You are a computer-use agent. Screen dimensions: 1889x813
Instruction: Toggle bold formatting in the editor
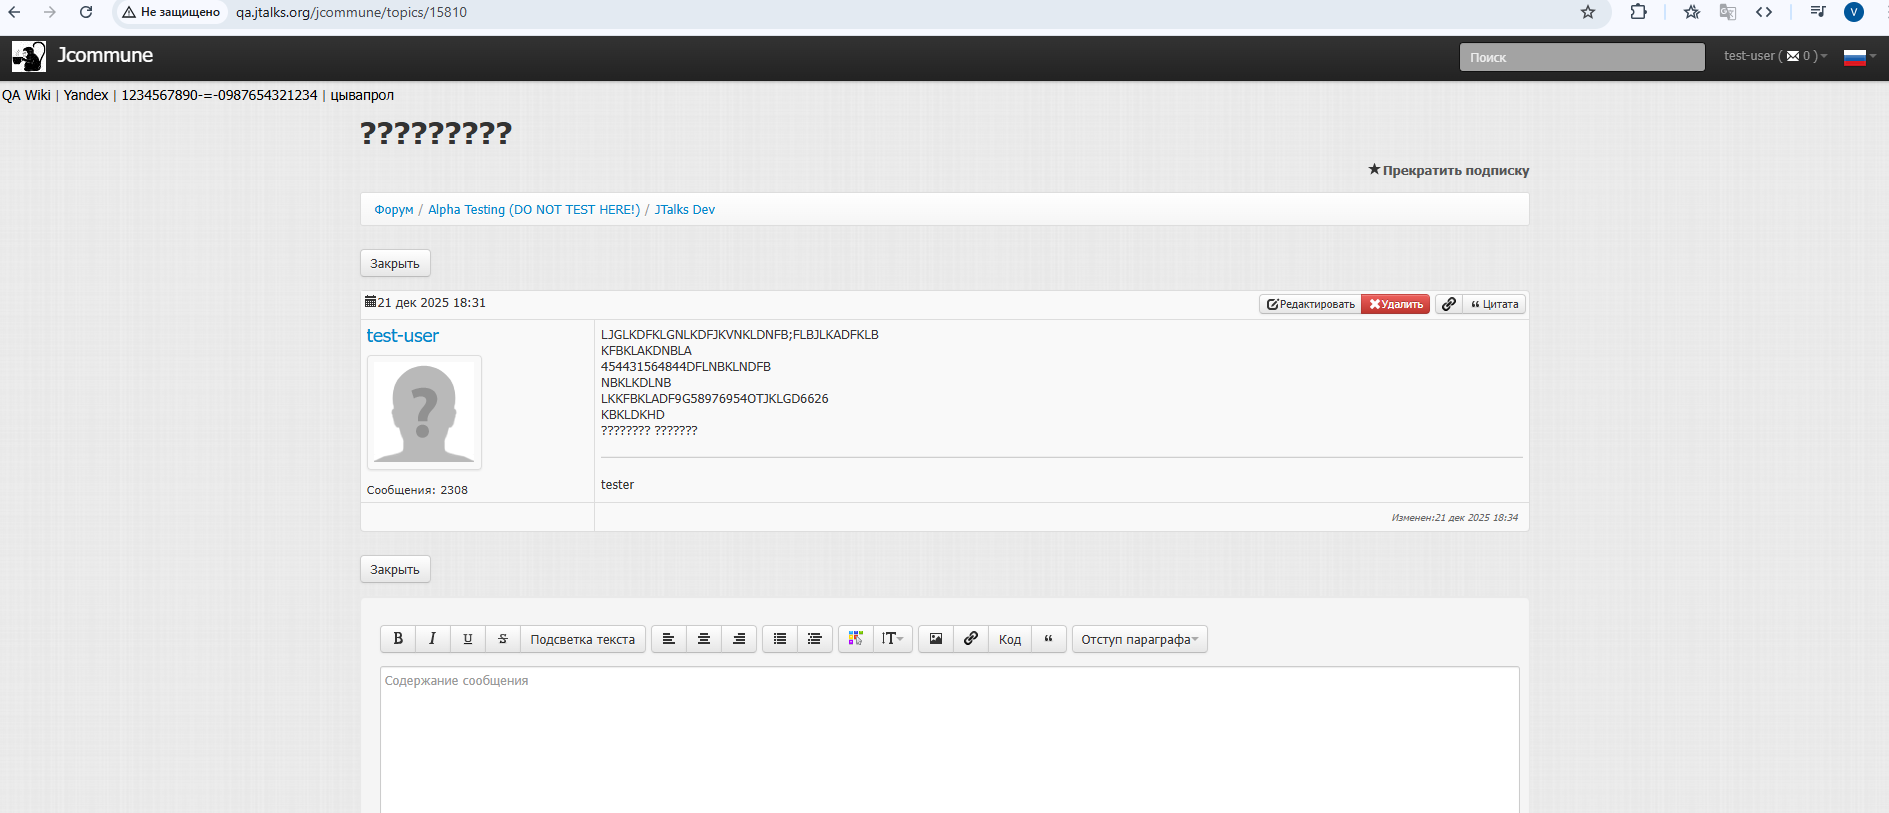click(398, 639)
